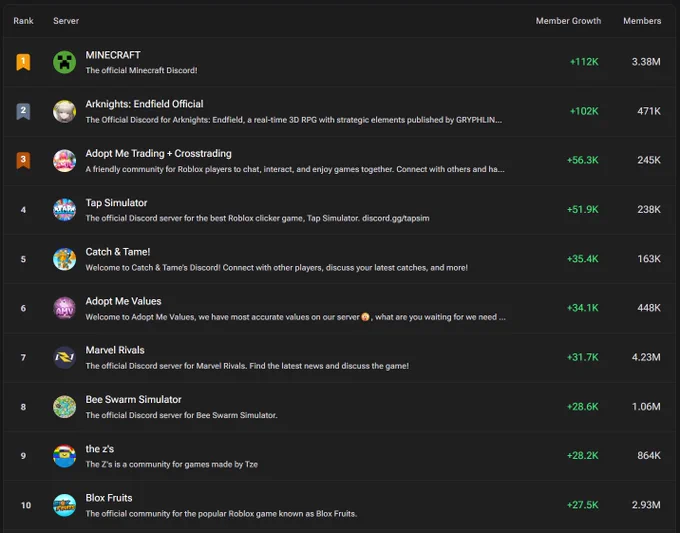This screenshot has width=680, height=533.
Task: Click the rank number 4
Action: (x=23, y=210)
